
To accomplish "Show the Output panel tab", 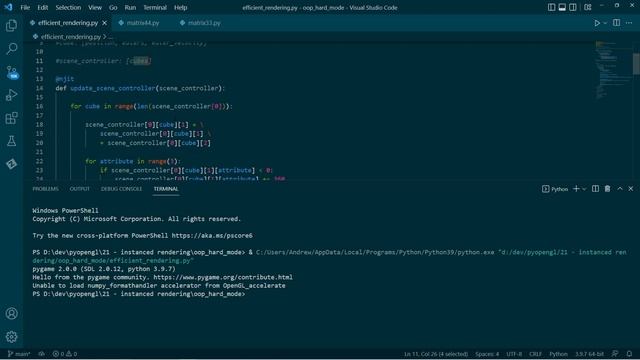I will click(80, 189).
